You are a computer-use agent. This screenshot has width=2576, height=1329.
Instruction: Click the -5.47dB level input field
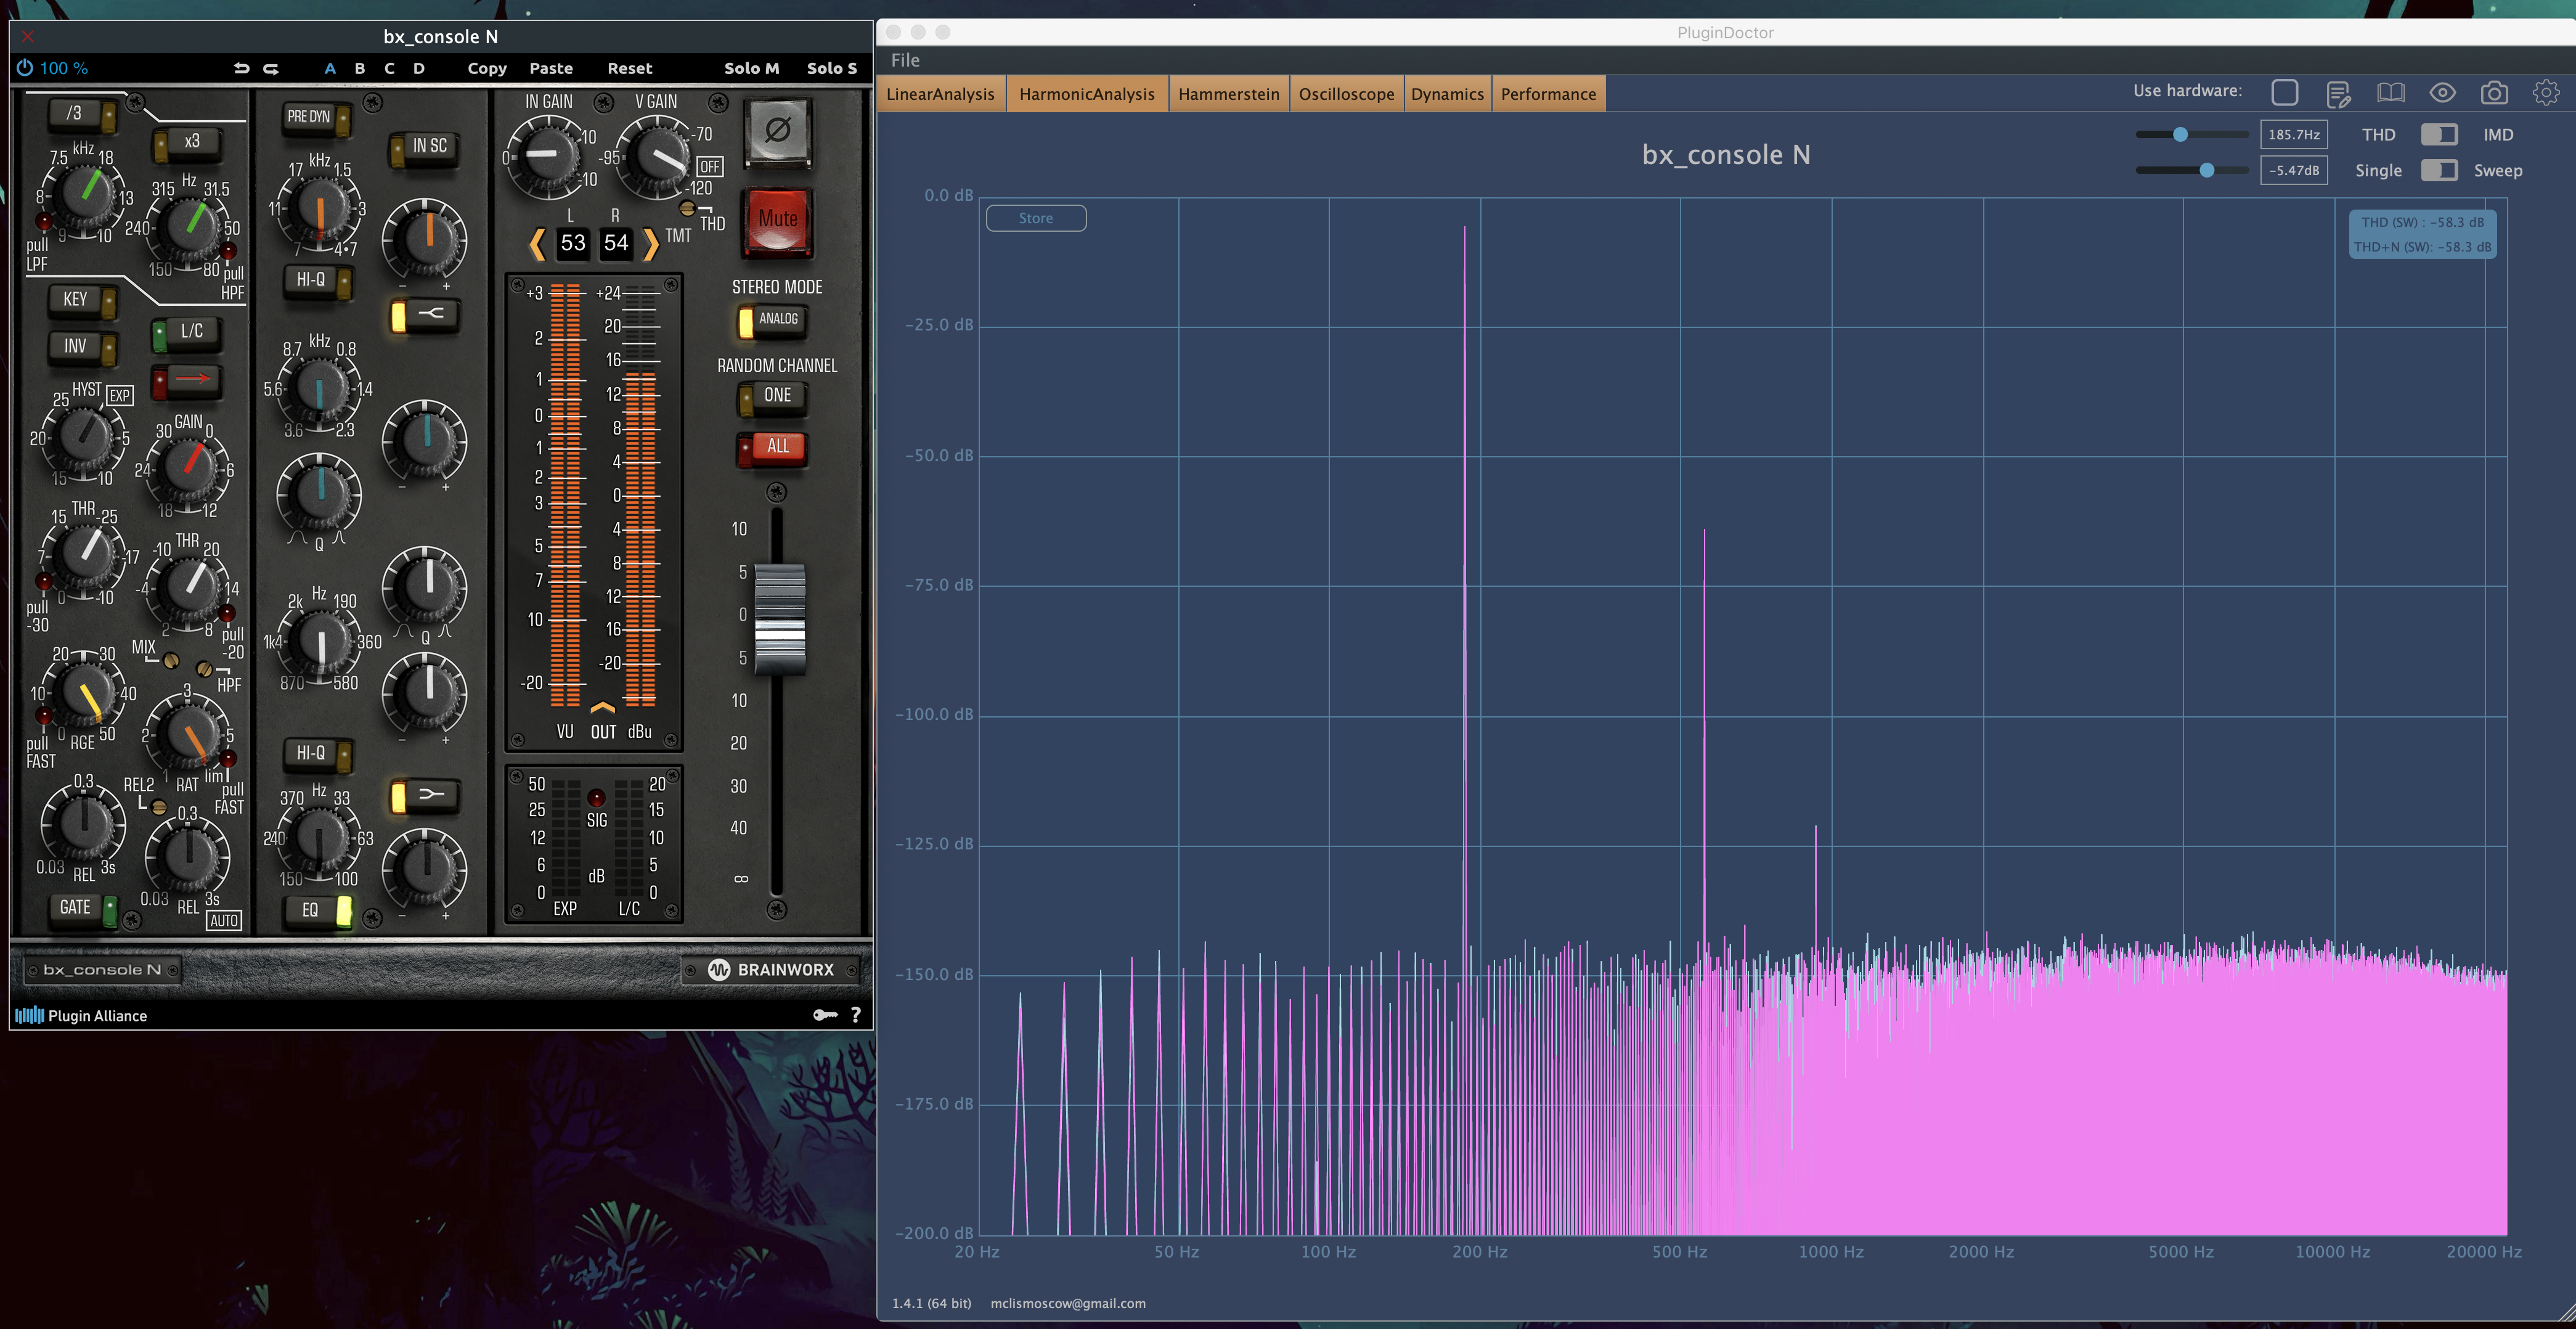pyautogui.click(x=2293, y=170)
